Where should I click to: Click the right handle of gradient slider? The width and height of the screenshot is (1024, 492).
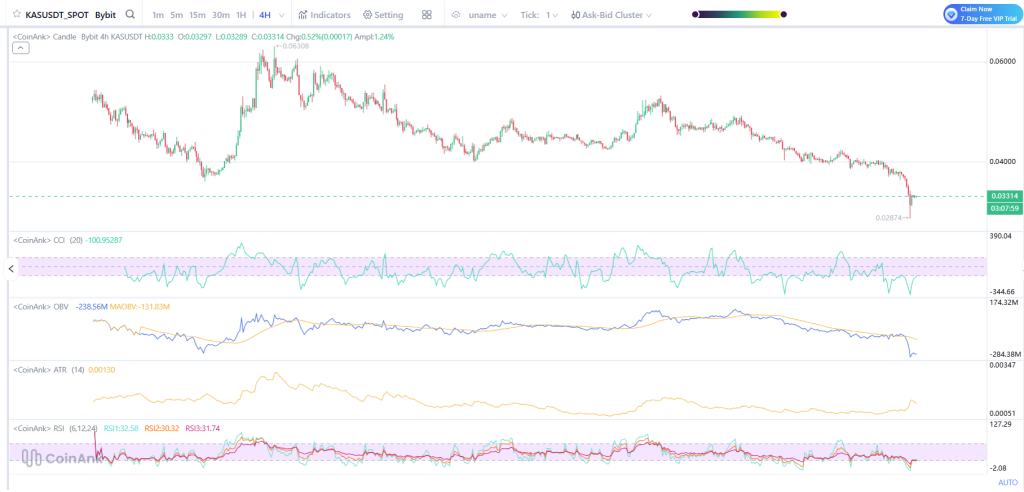(784, 14)
